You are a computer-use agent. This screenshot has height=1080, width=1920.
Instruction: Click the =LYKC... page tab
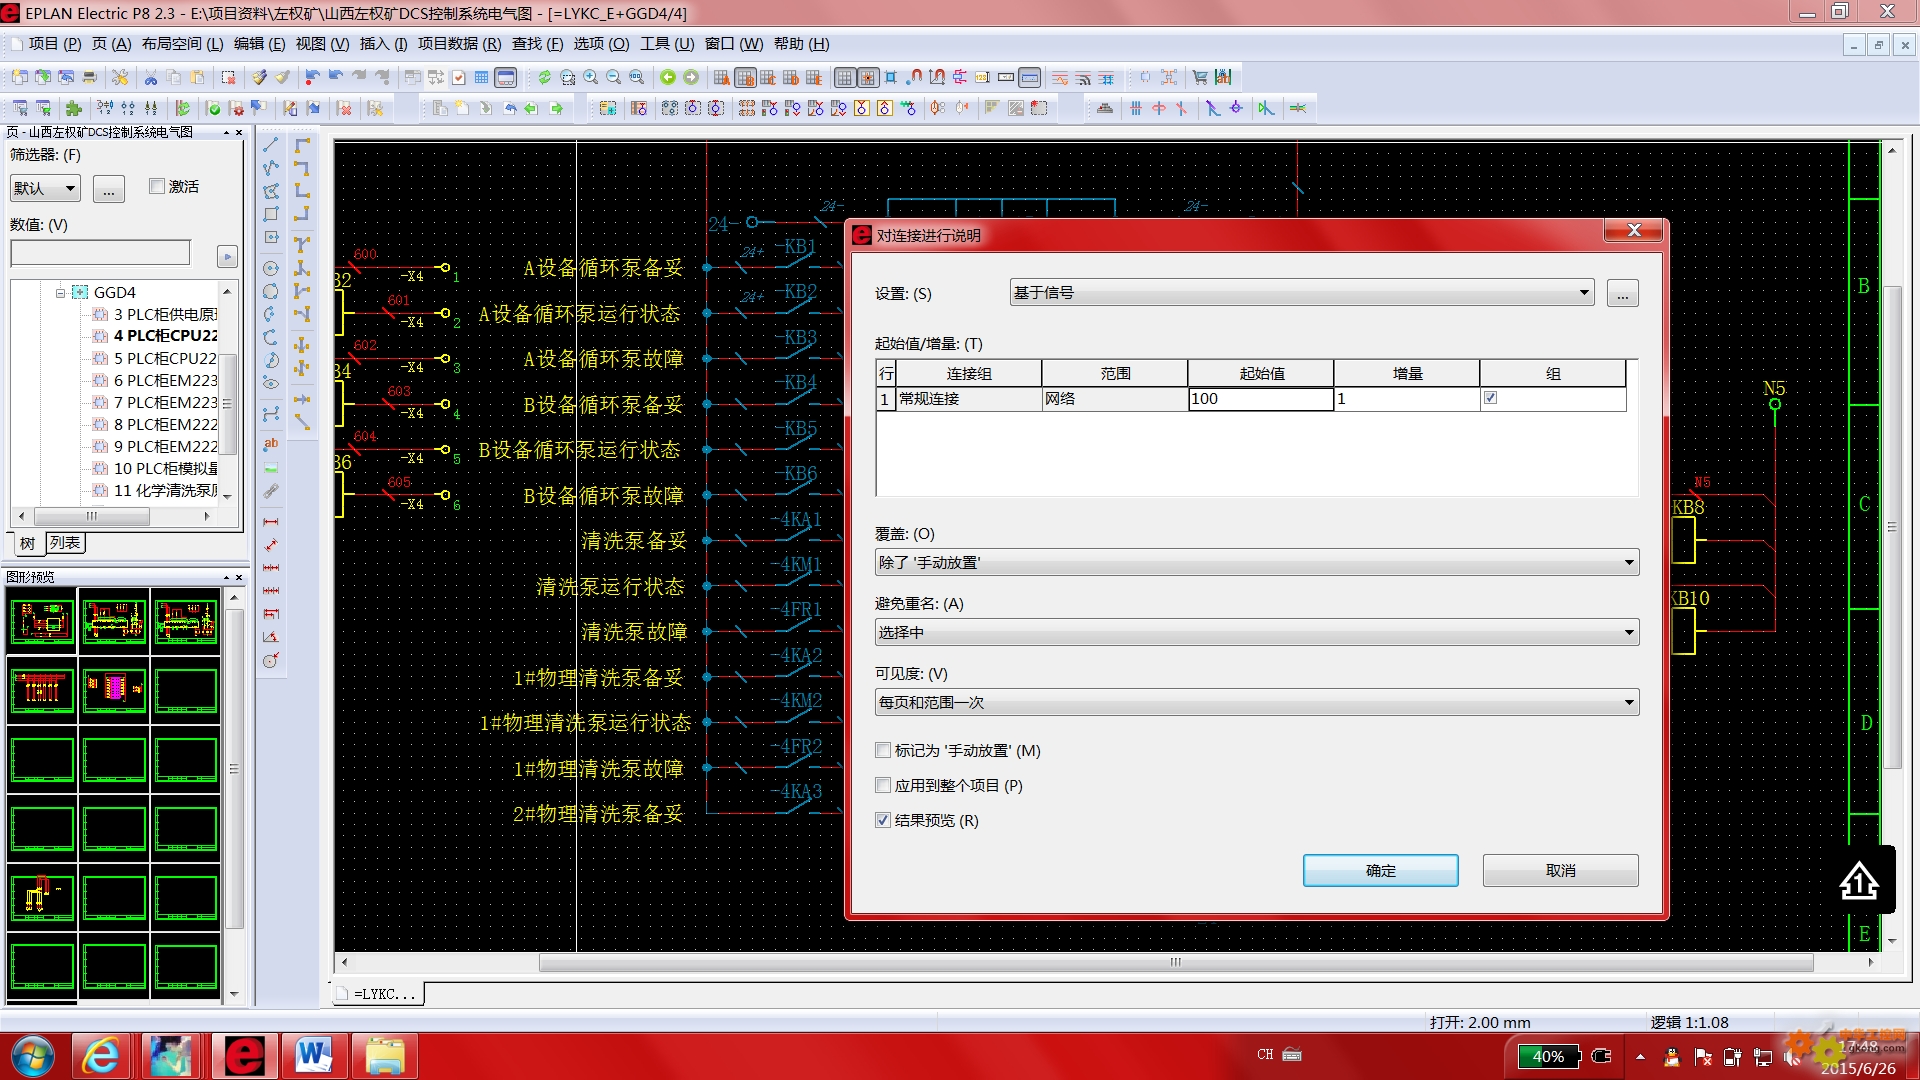pyautogui.click(x=378, y=994)
